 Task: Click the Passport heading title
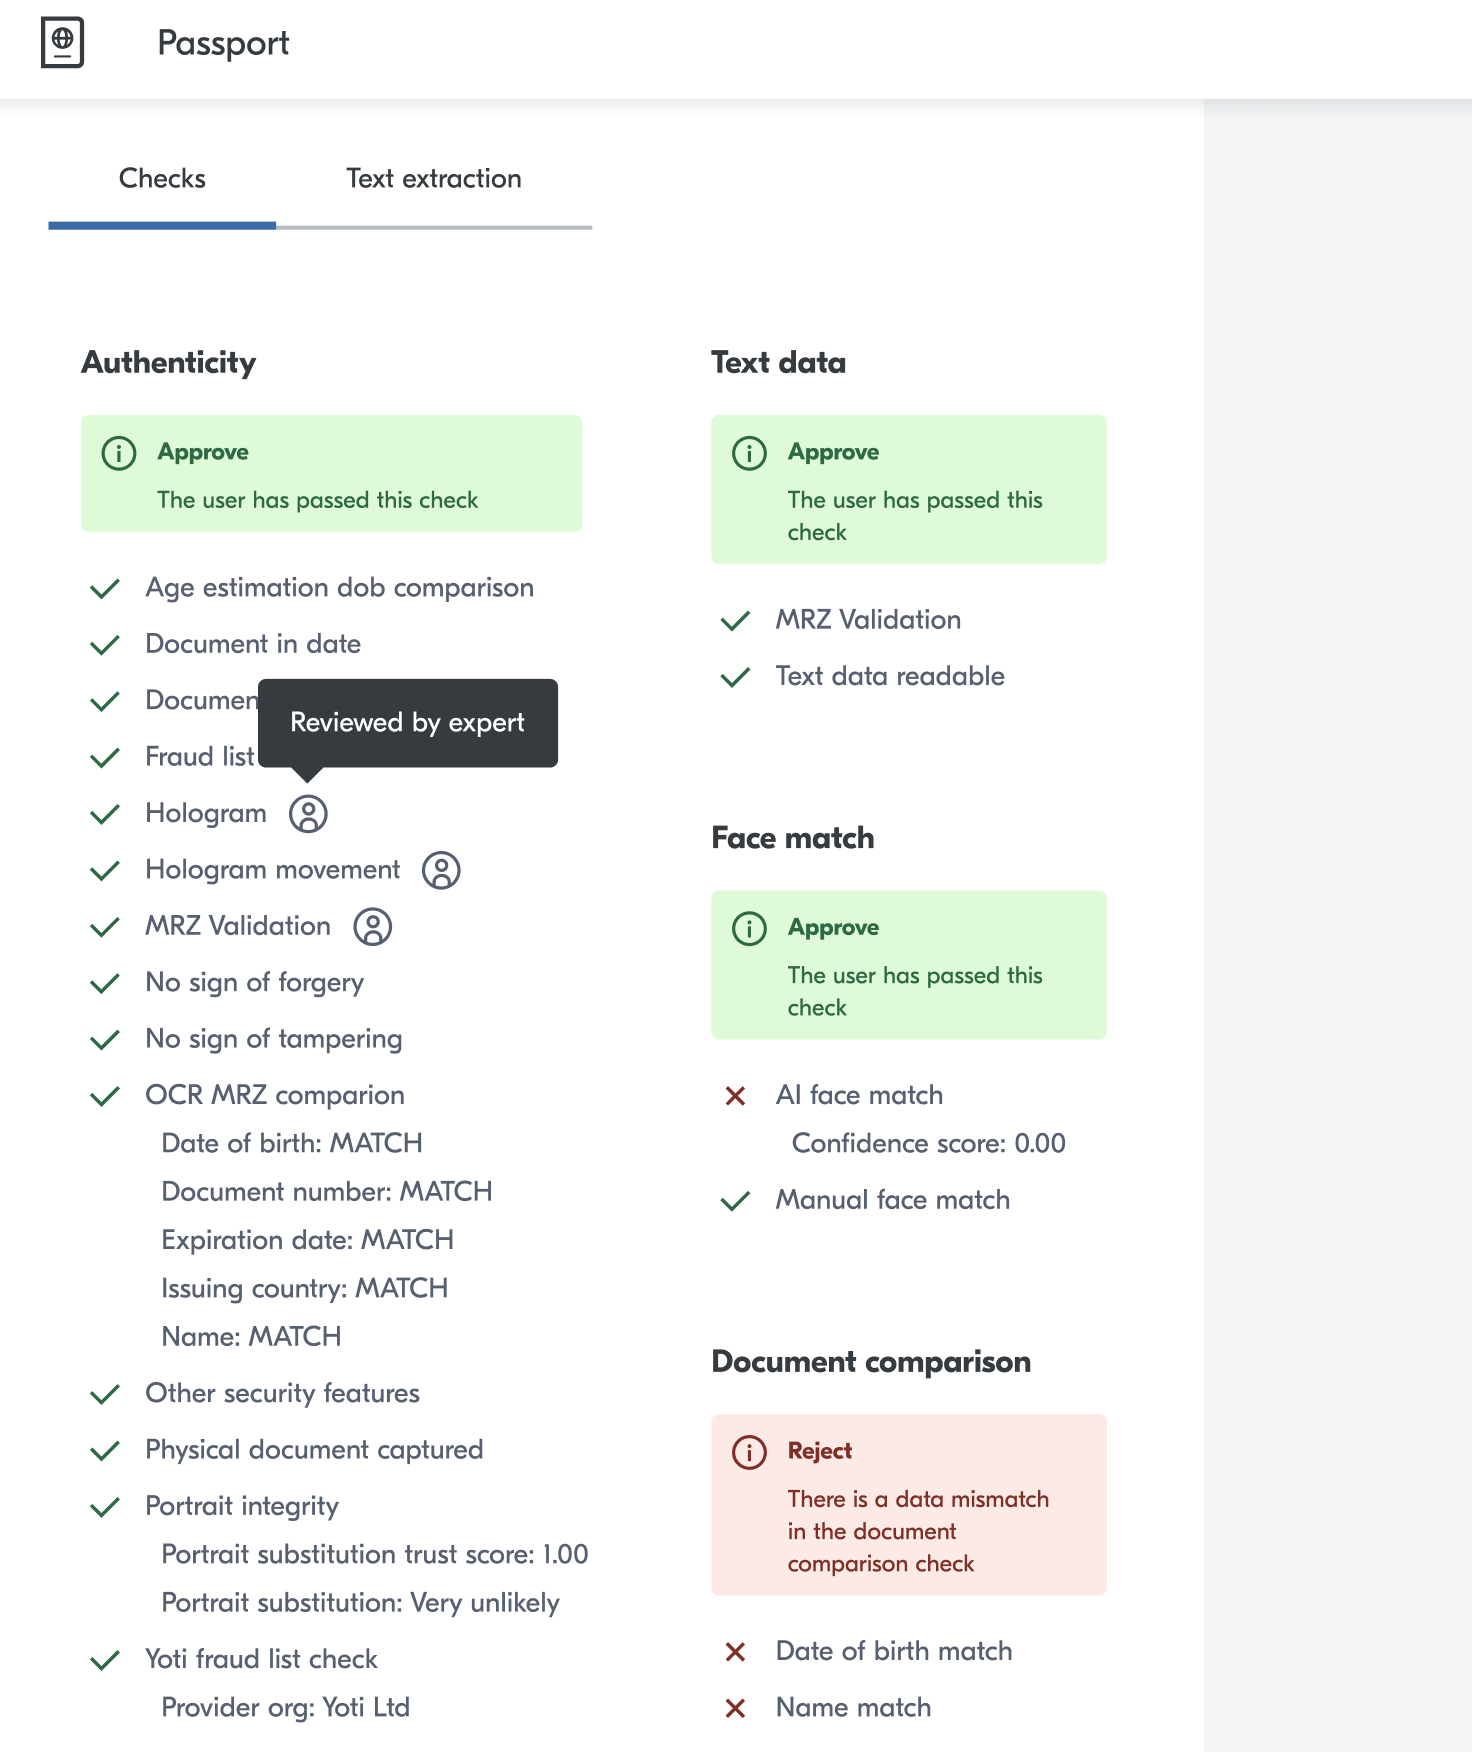click(223, 43)
